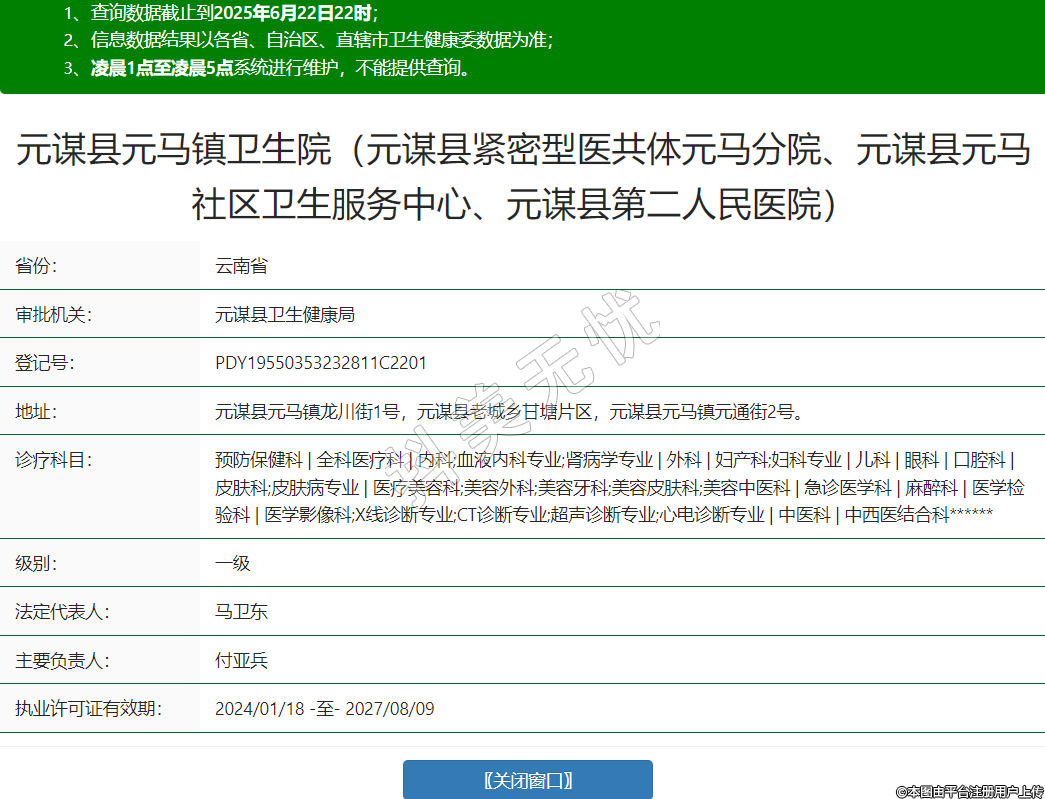Click the main person in charge 付亚兵
This screenshot has height=799, width=1045.
click(241, 660)
